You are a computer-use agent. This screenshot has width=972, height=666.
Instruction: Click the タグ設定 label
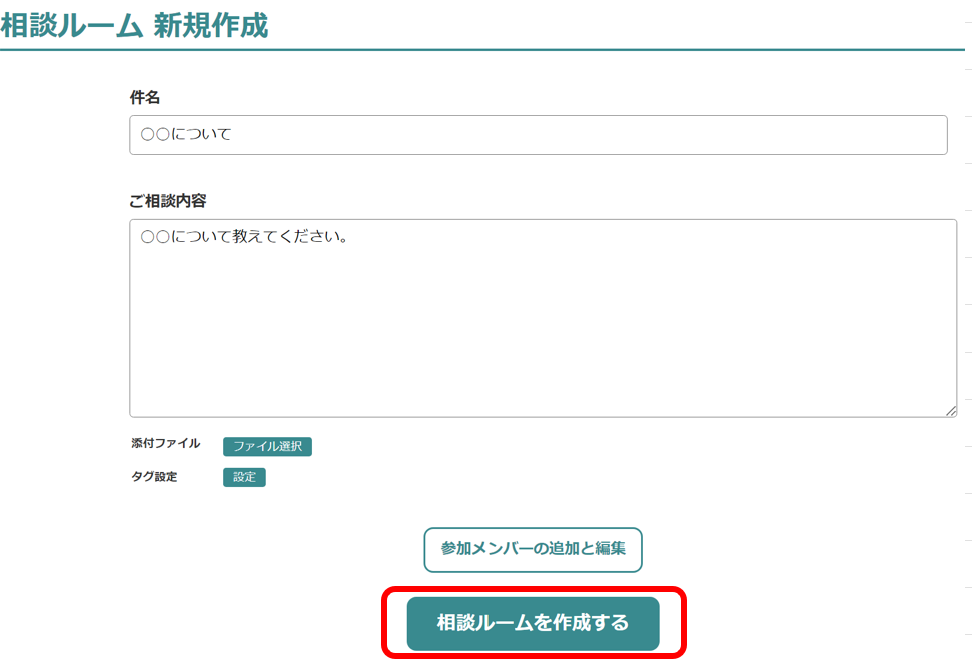[x=154, y=477]
